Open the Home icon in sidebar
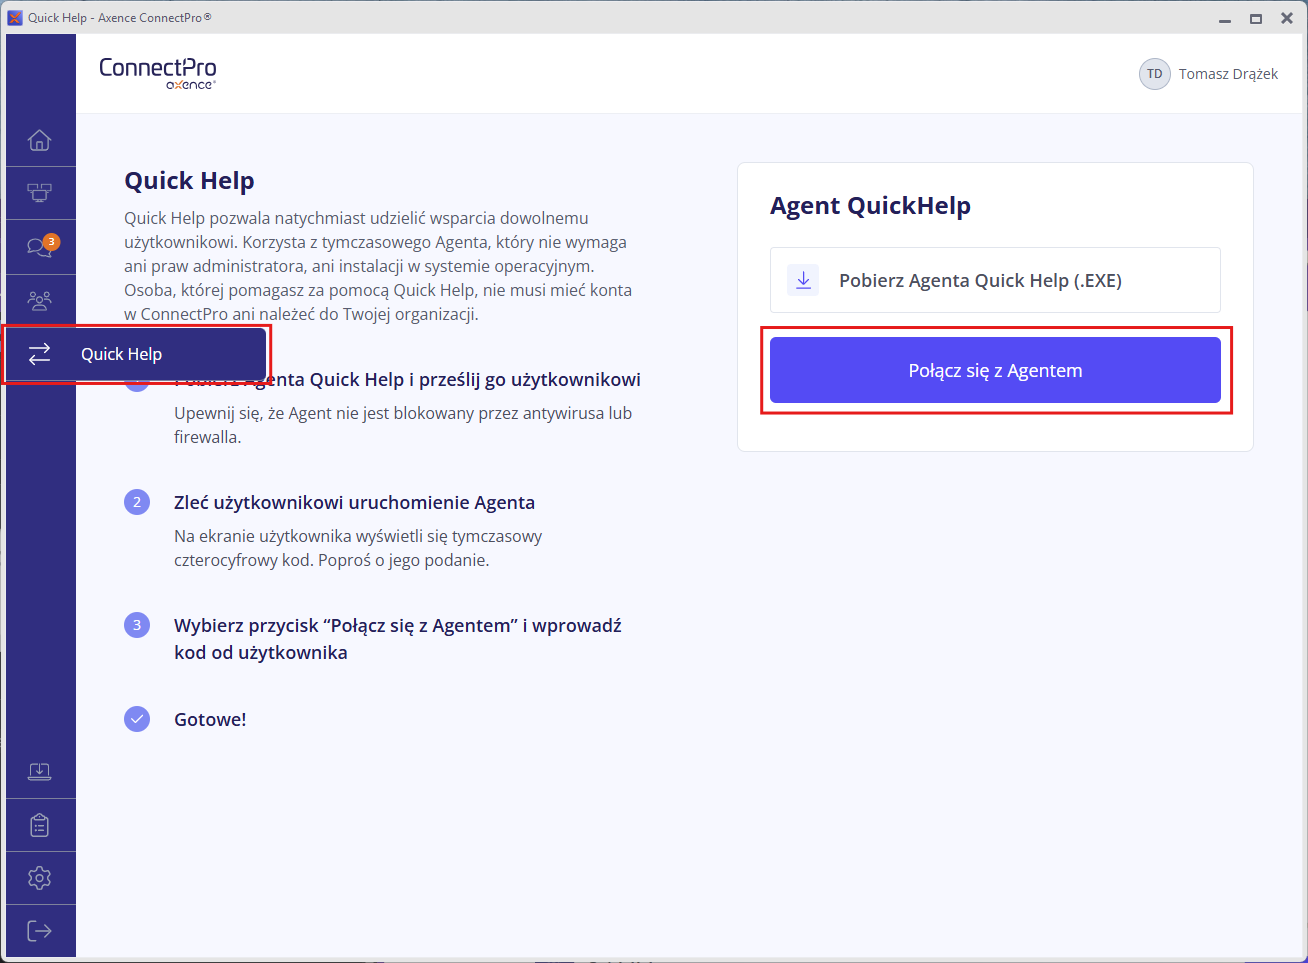Viewport: 1308px width, 963px height. [39, 140]
